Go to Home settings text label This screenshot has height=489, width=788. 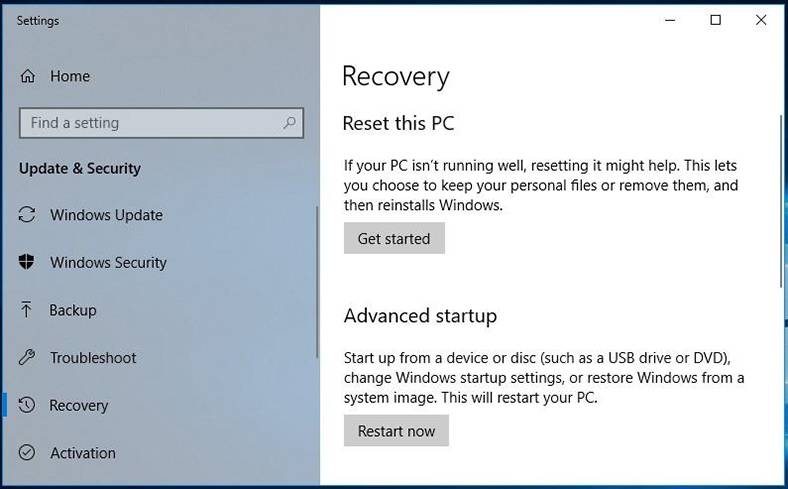click(70, 76)
